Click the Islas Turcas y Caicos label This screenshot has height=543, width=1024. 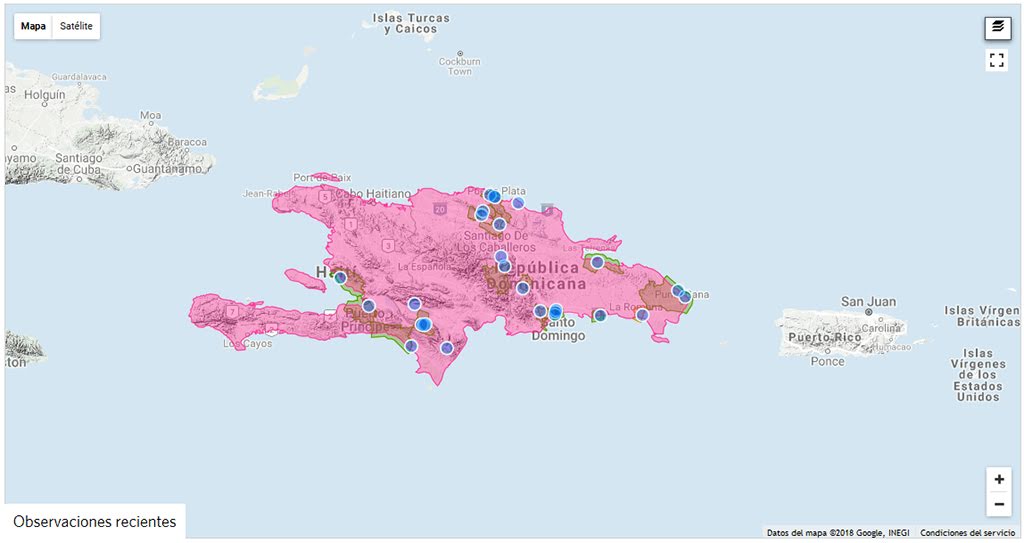pos(411,24)
